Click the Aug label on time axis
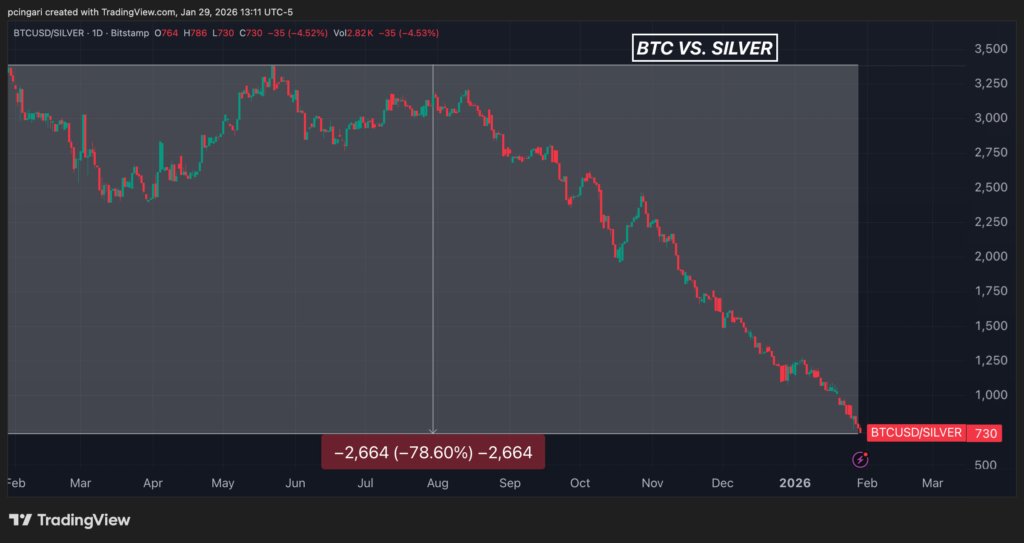Viewport: 1024px width, 543px height. (x=436, y=482)
